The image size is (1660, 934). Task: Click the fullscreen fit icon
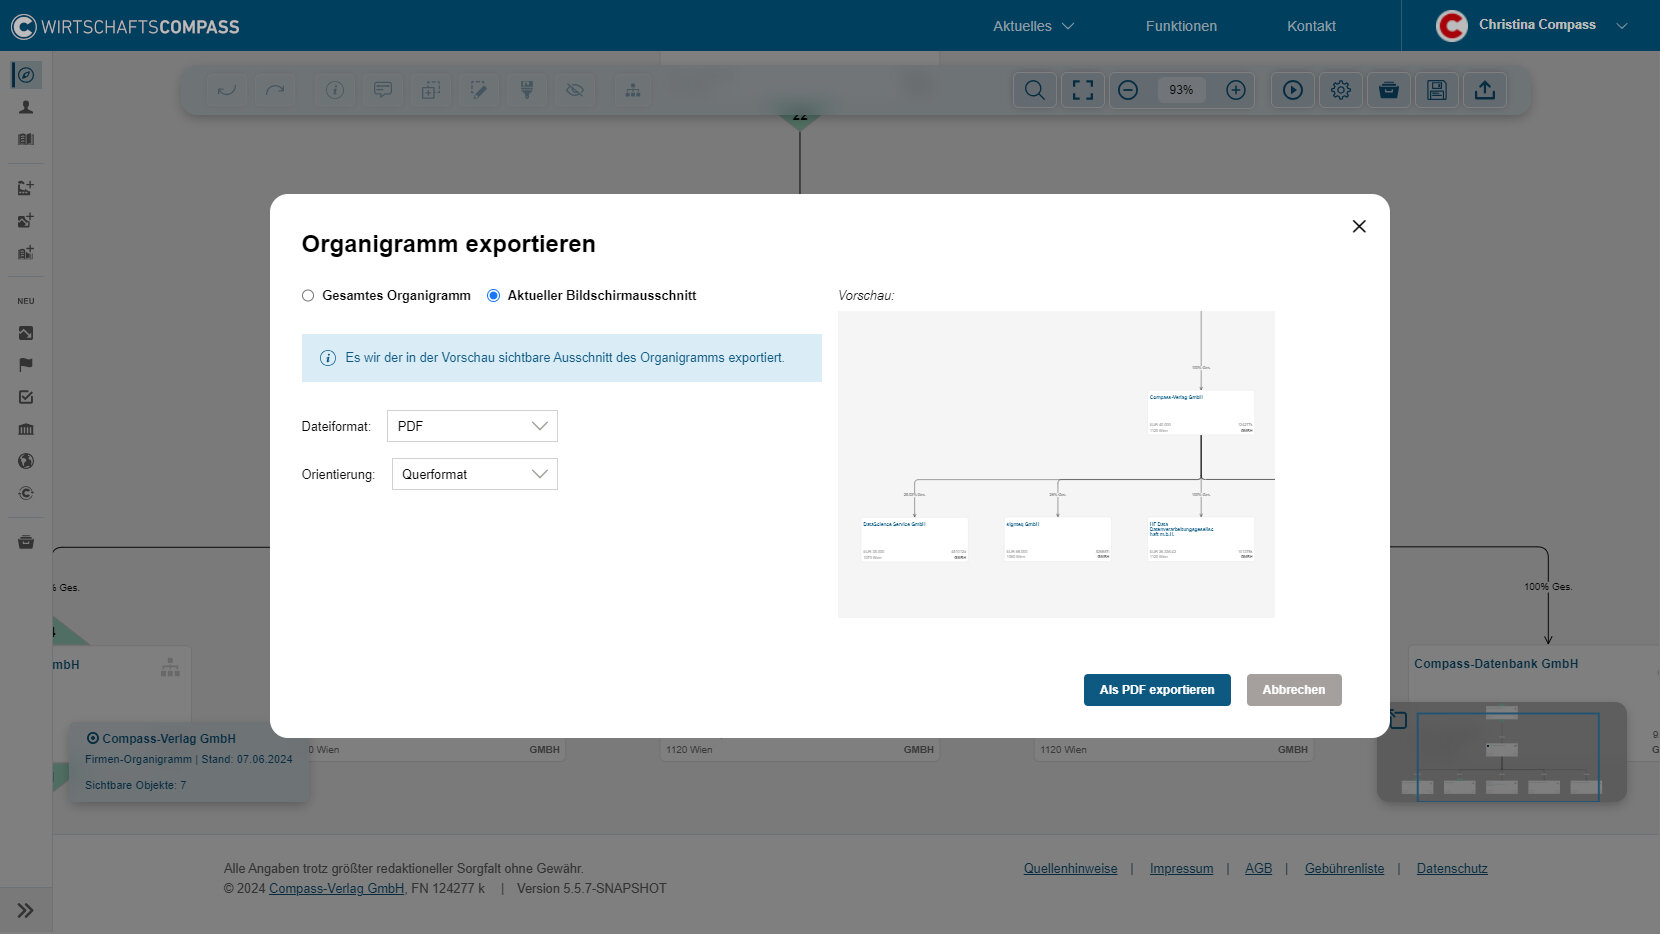pos(1083,90)
